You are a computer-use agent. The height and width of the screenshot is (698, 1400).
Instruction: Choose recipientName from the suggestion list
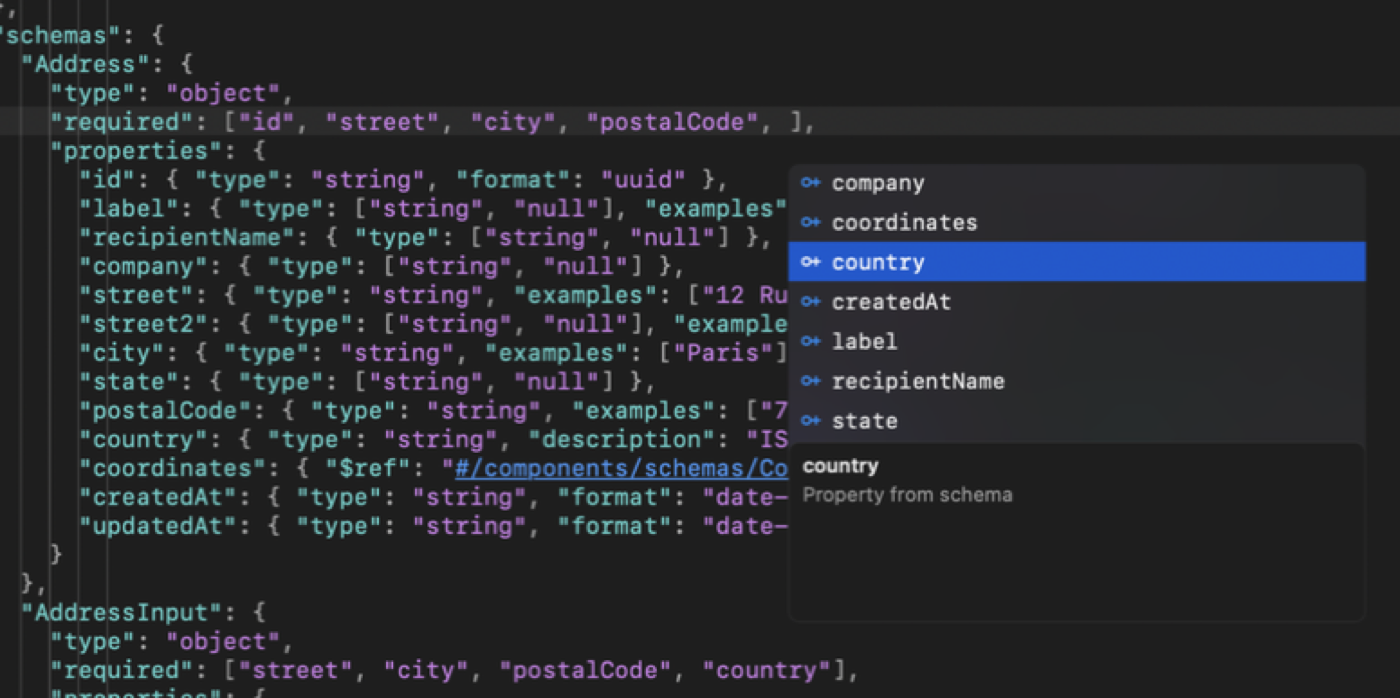[918, 381]
